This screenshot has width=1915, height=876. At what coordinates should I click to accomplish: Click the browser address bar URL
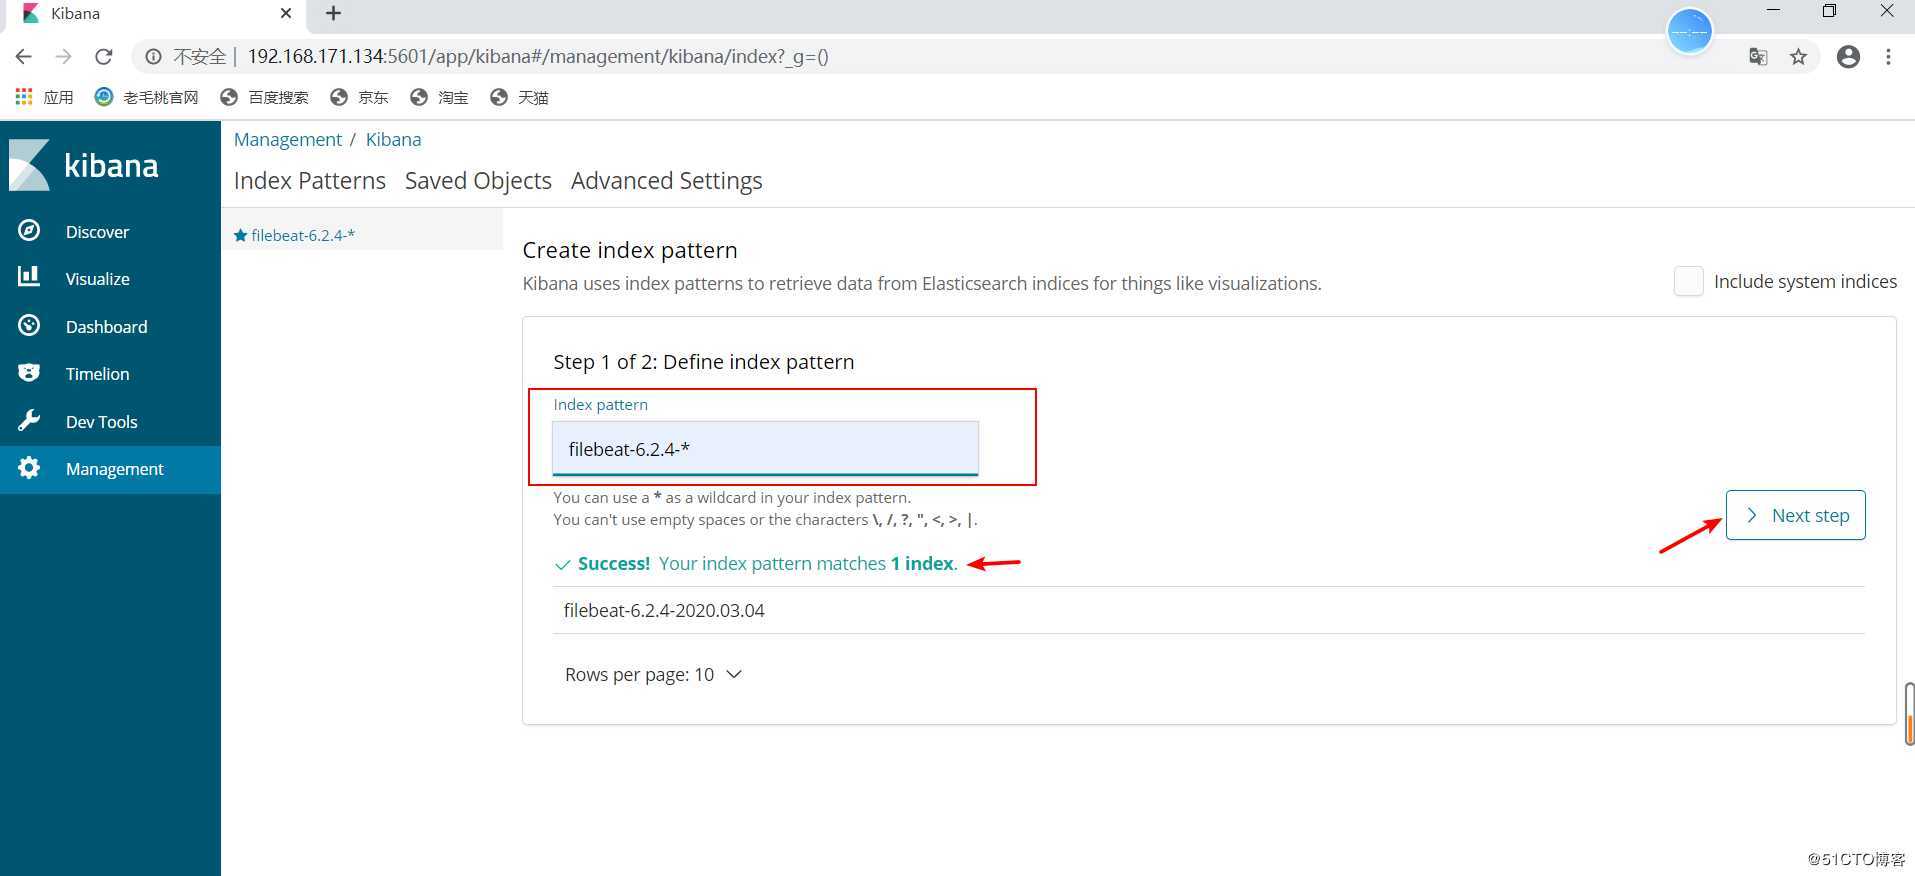click(538, 57)
